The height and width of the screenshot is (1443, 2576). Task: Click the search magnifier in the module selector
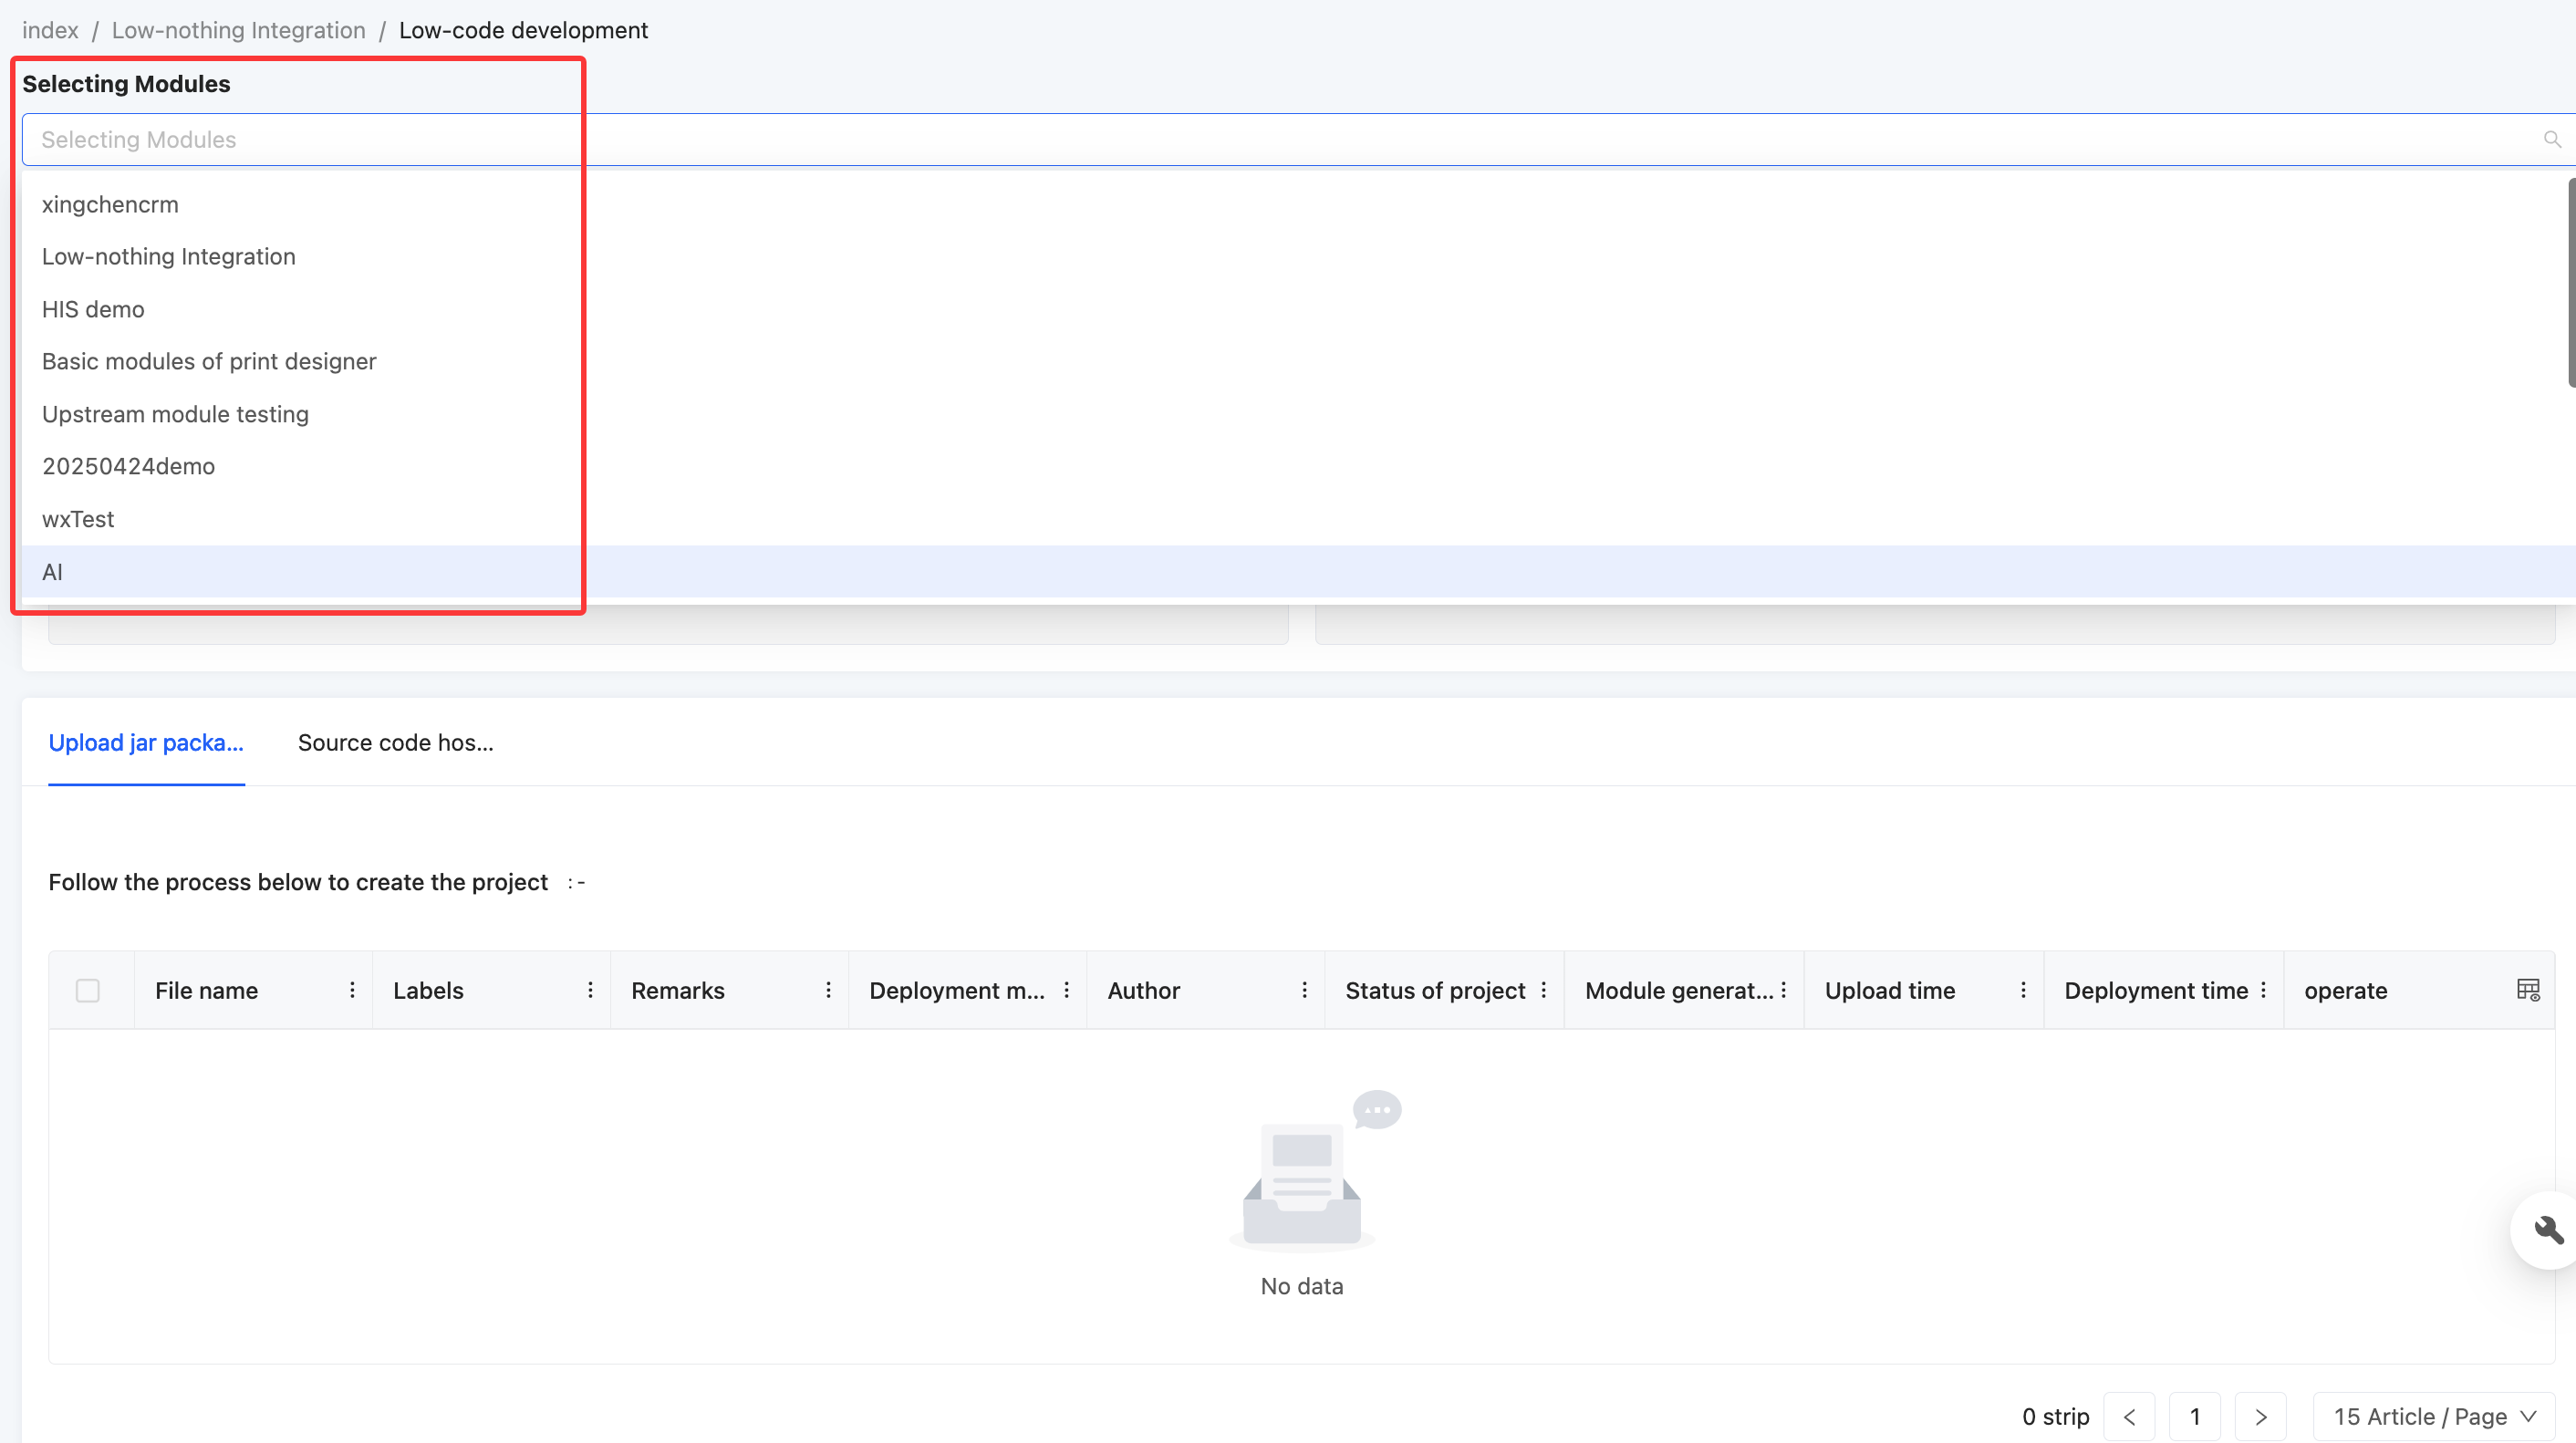(2552, 139)
